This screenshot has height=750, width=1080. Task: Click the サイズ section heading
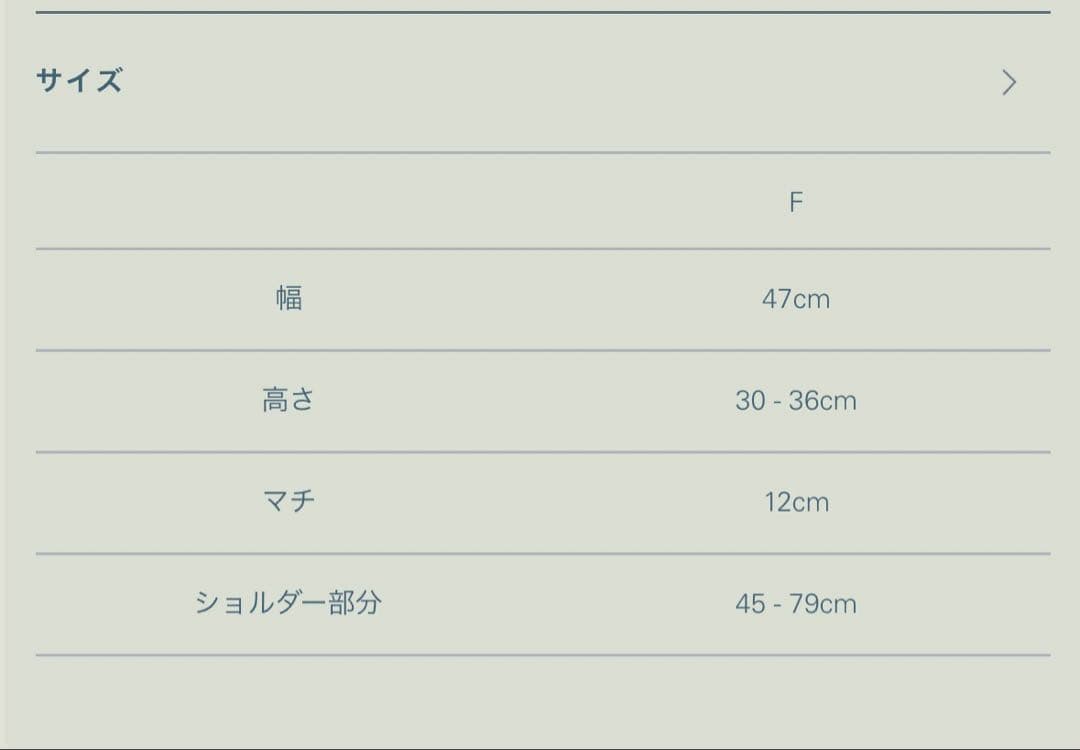tap(79, 81)
